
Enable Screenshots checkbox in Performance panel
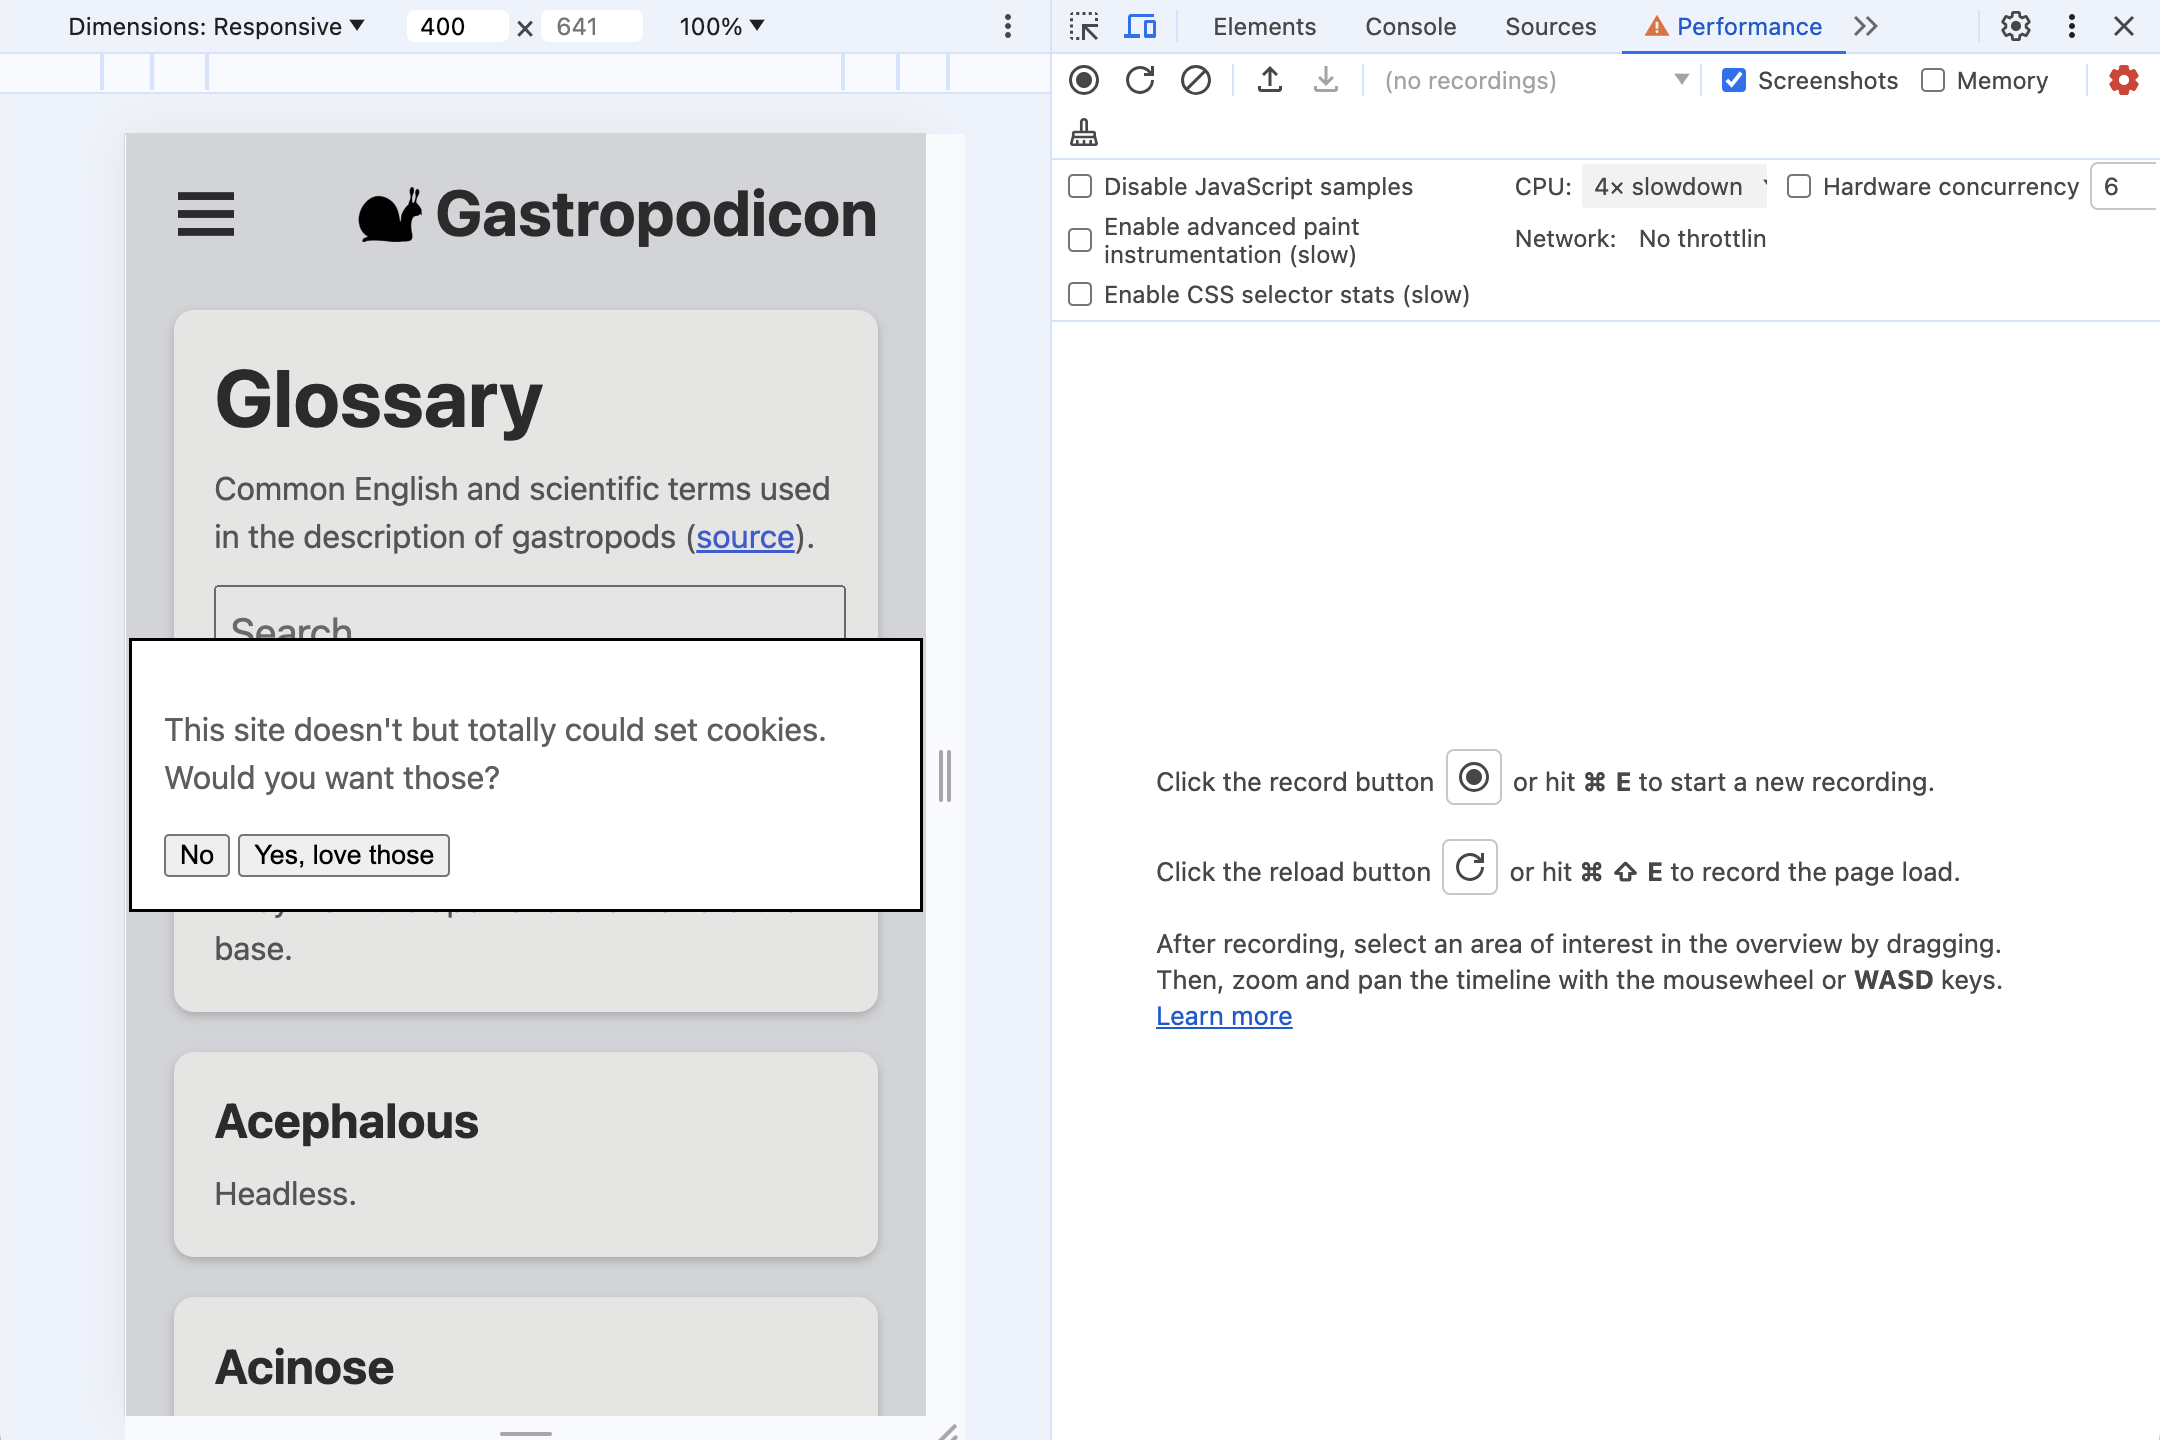(1736, 79)
